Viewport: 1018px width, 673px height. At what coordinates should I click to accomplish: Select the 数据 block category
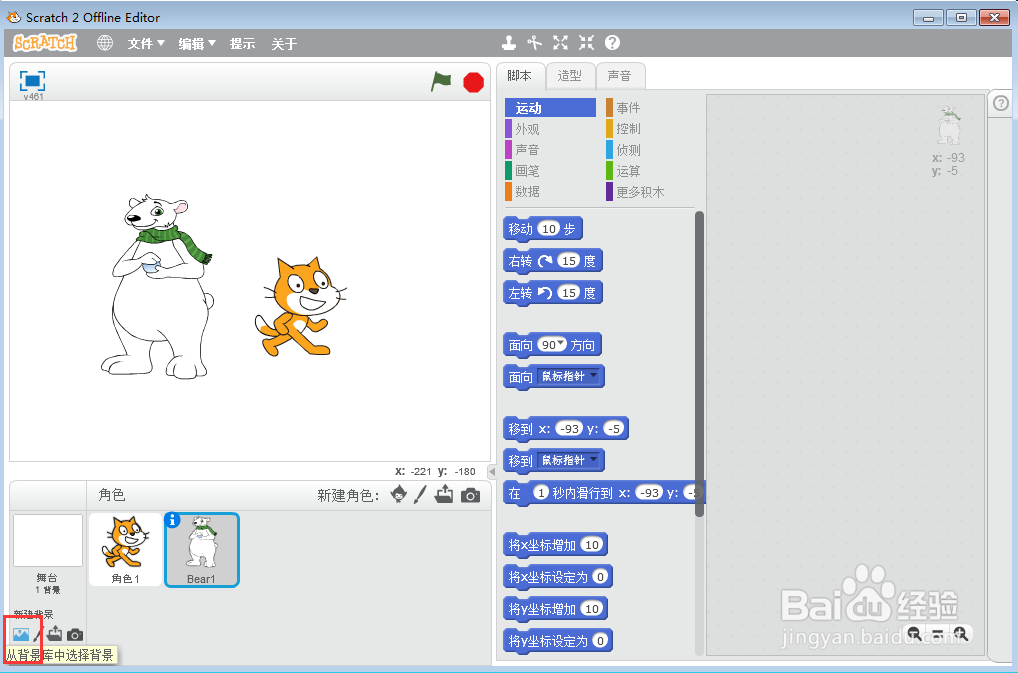click(x=551, y=191)
